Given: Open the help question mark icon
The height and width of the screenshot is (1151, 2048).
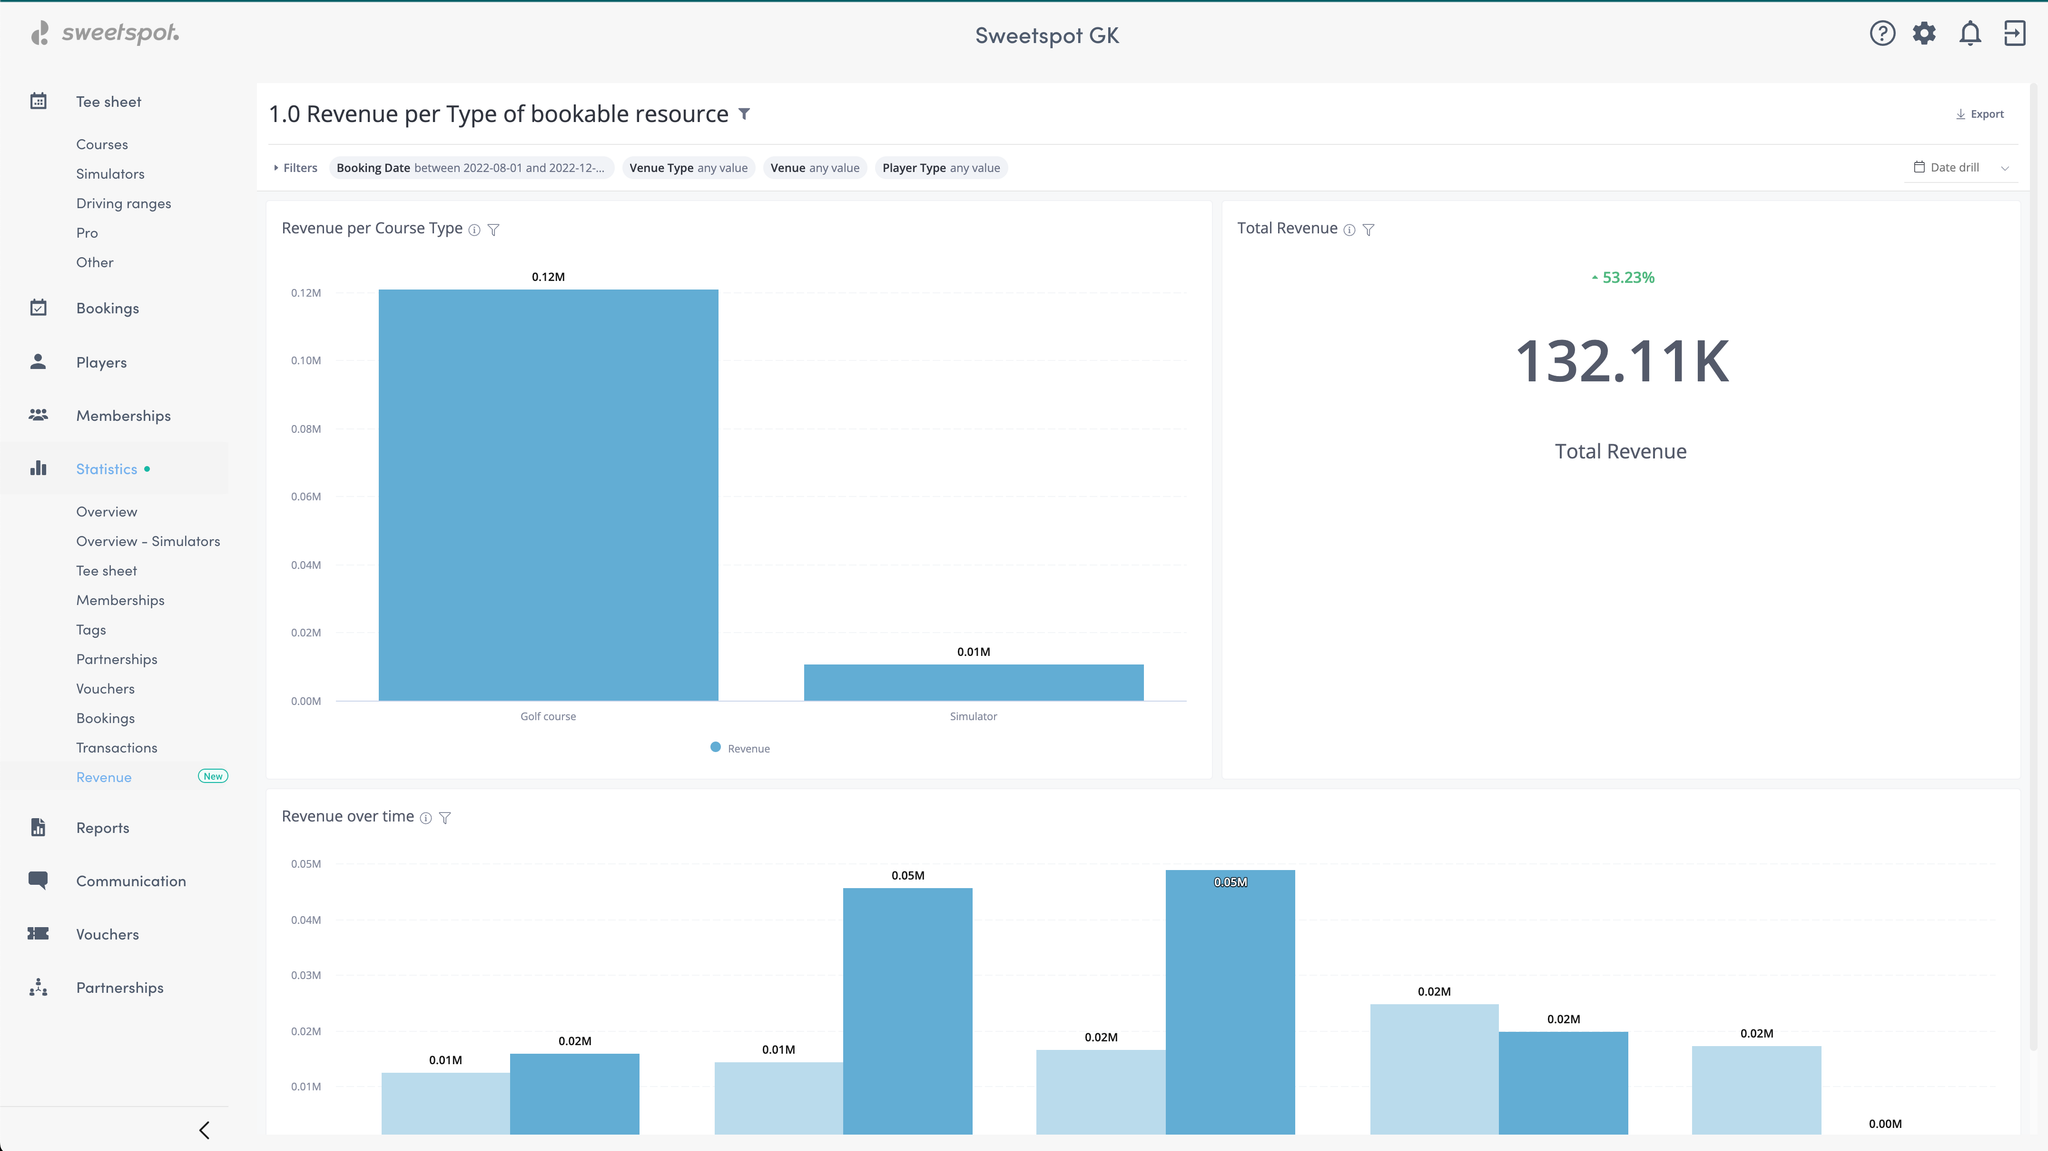Looking at the screenshot, I should (1882, 34).
